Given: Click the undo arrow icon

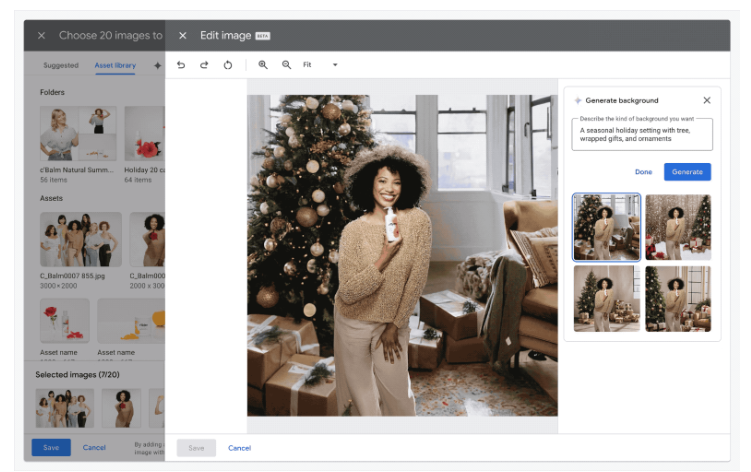Looking at the screenshot, I should [181, 65].
